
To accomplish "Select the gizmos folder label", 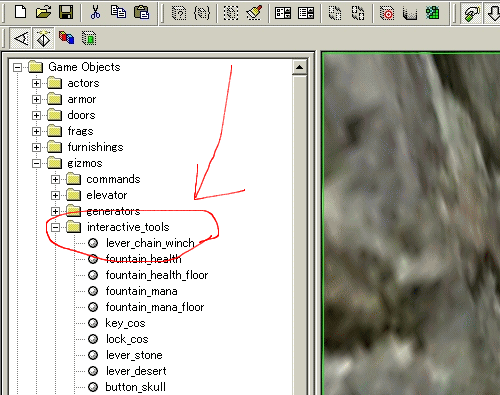I will (x=85, y=163).
